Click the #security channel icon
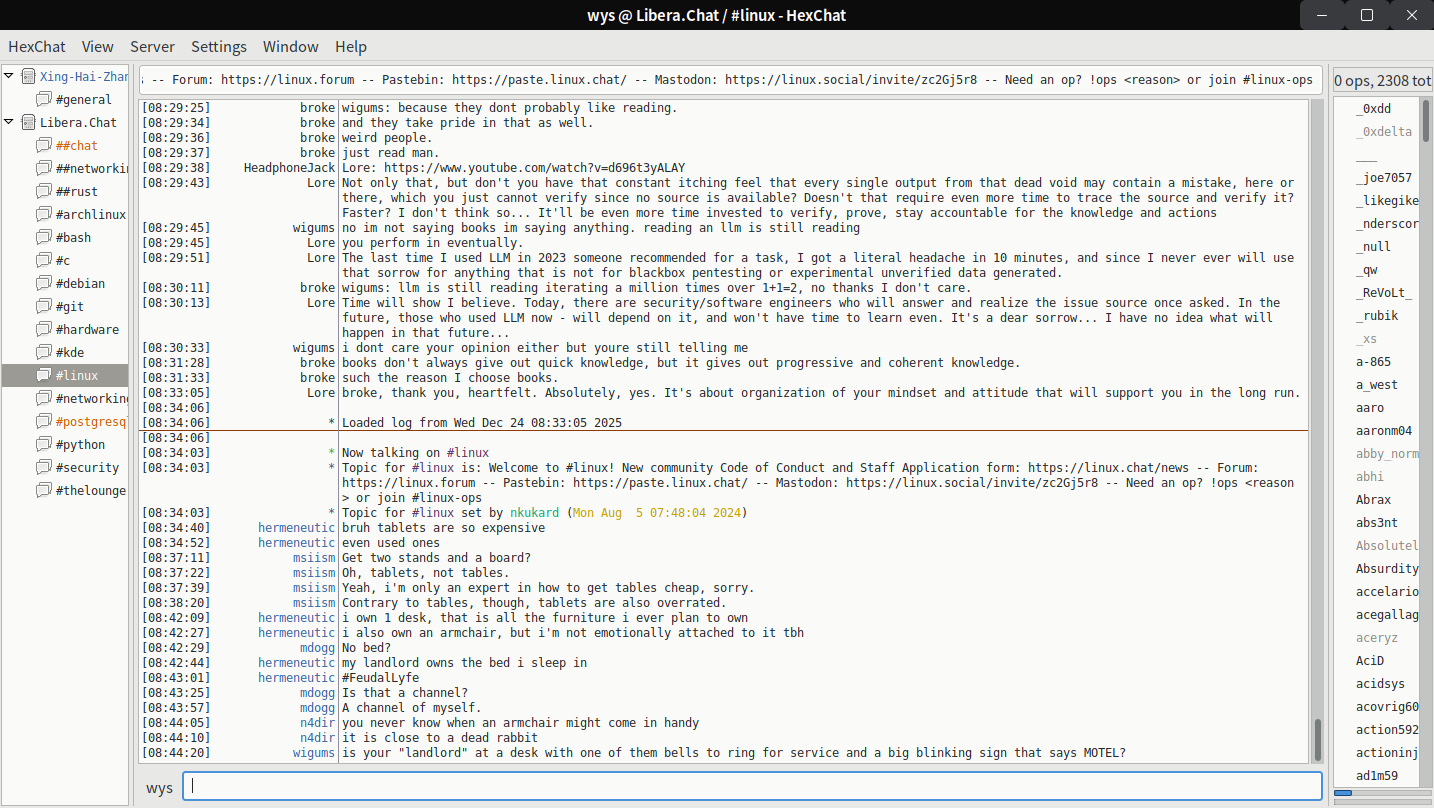 pyautogui.click(x=44, y=467)
